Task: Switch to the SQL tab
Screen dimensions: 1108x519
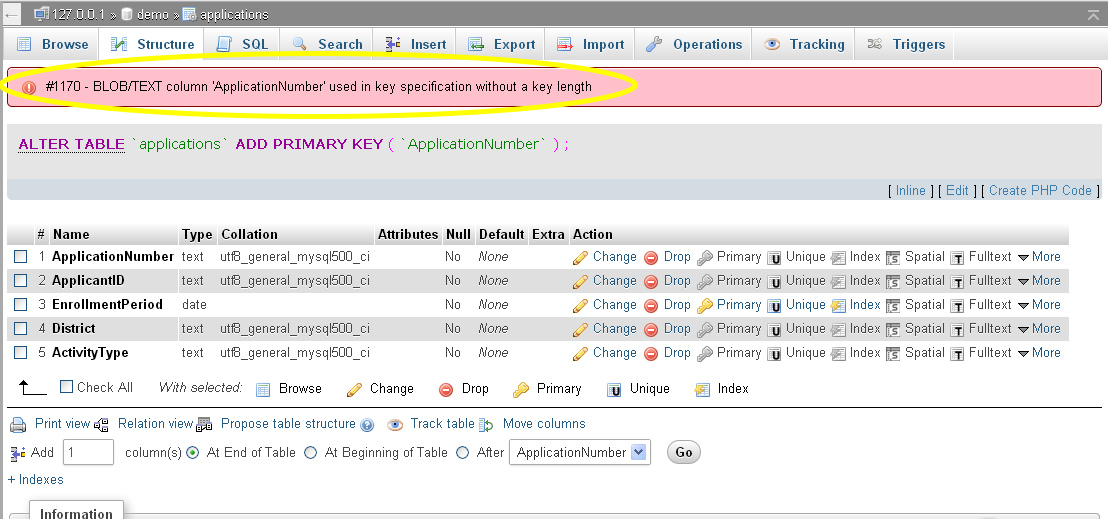Action: (242, 44)
